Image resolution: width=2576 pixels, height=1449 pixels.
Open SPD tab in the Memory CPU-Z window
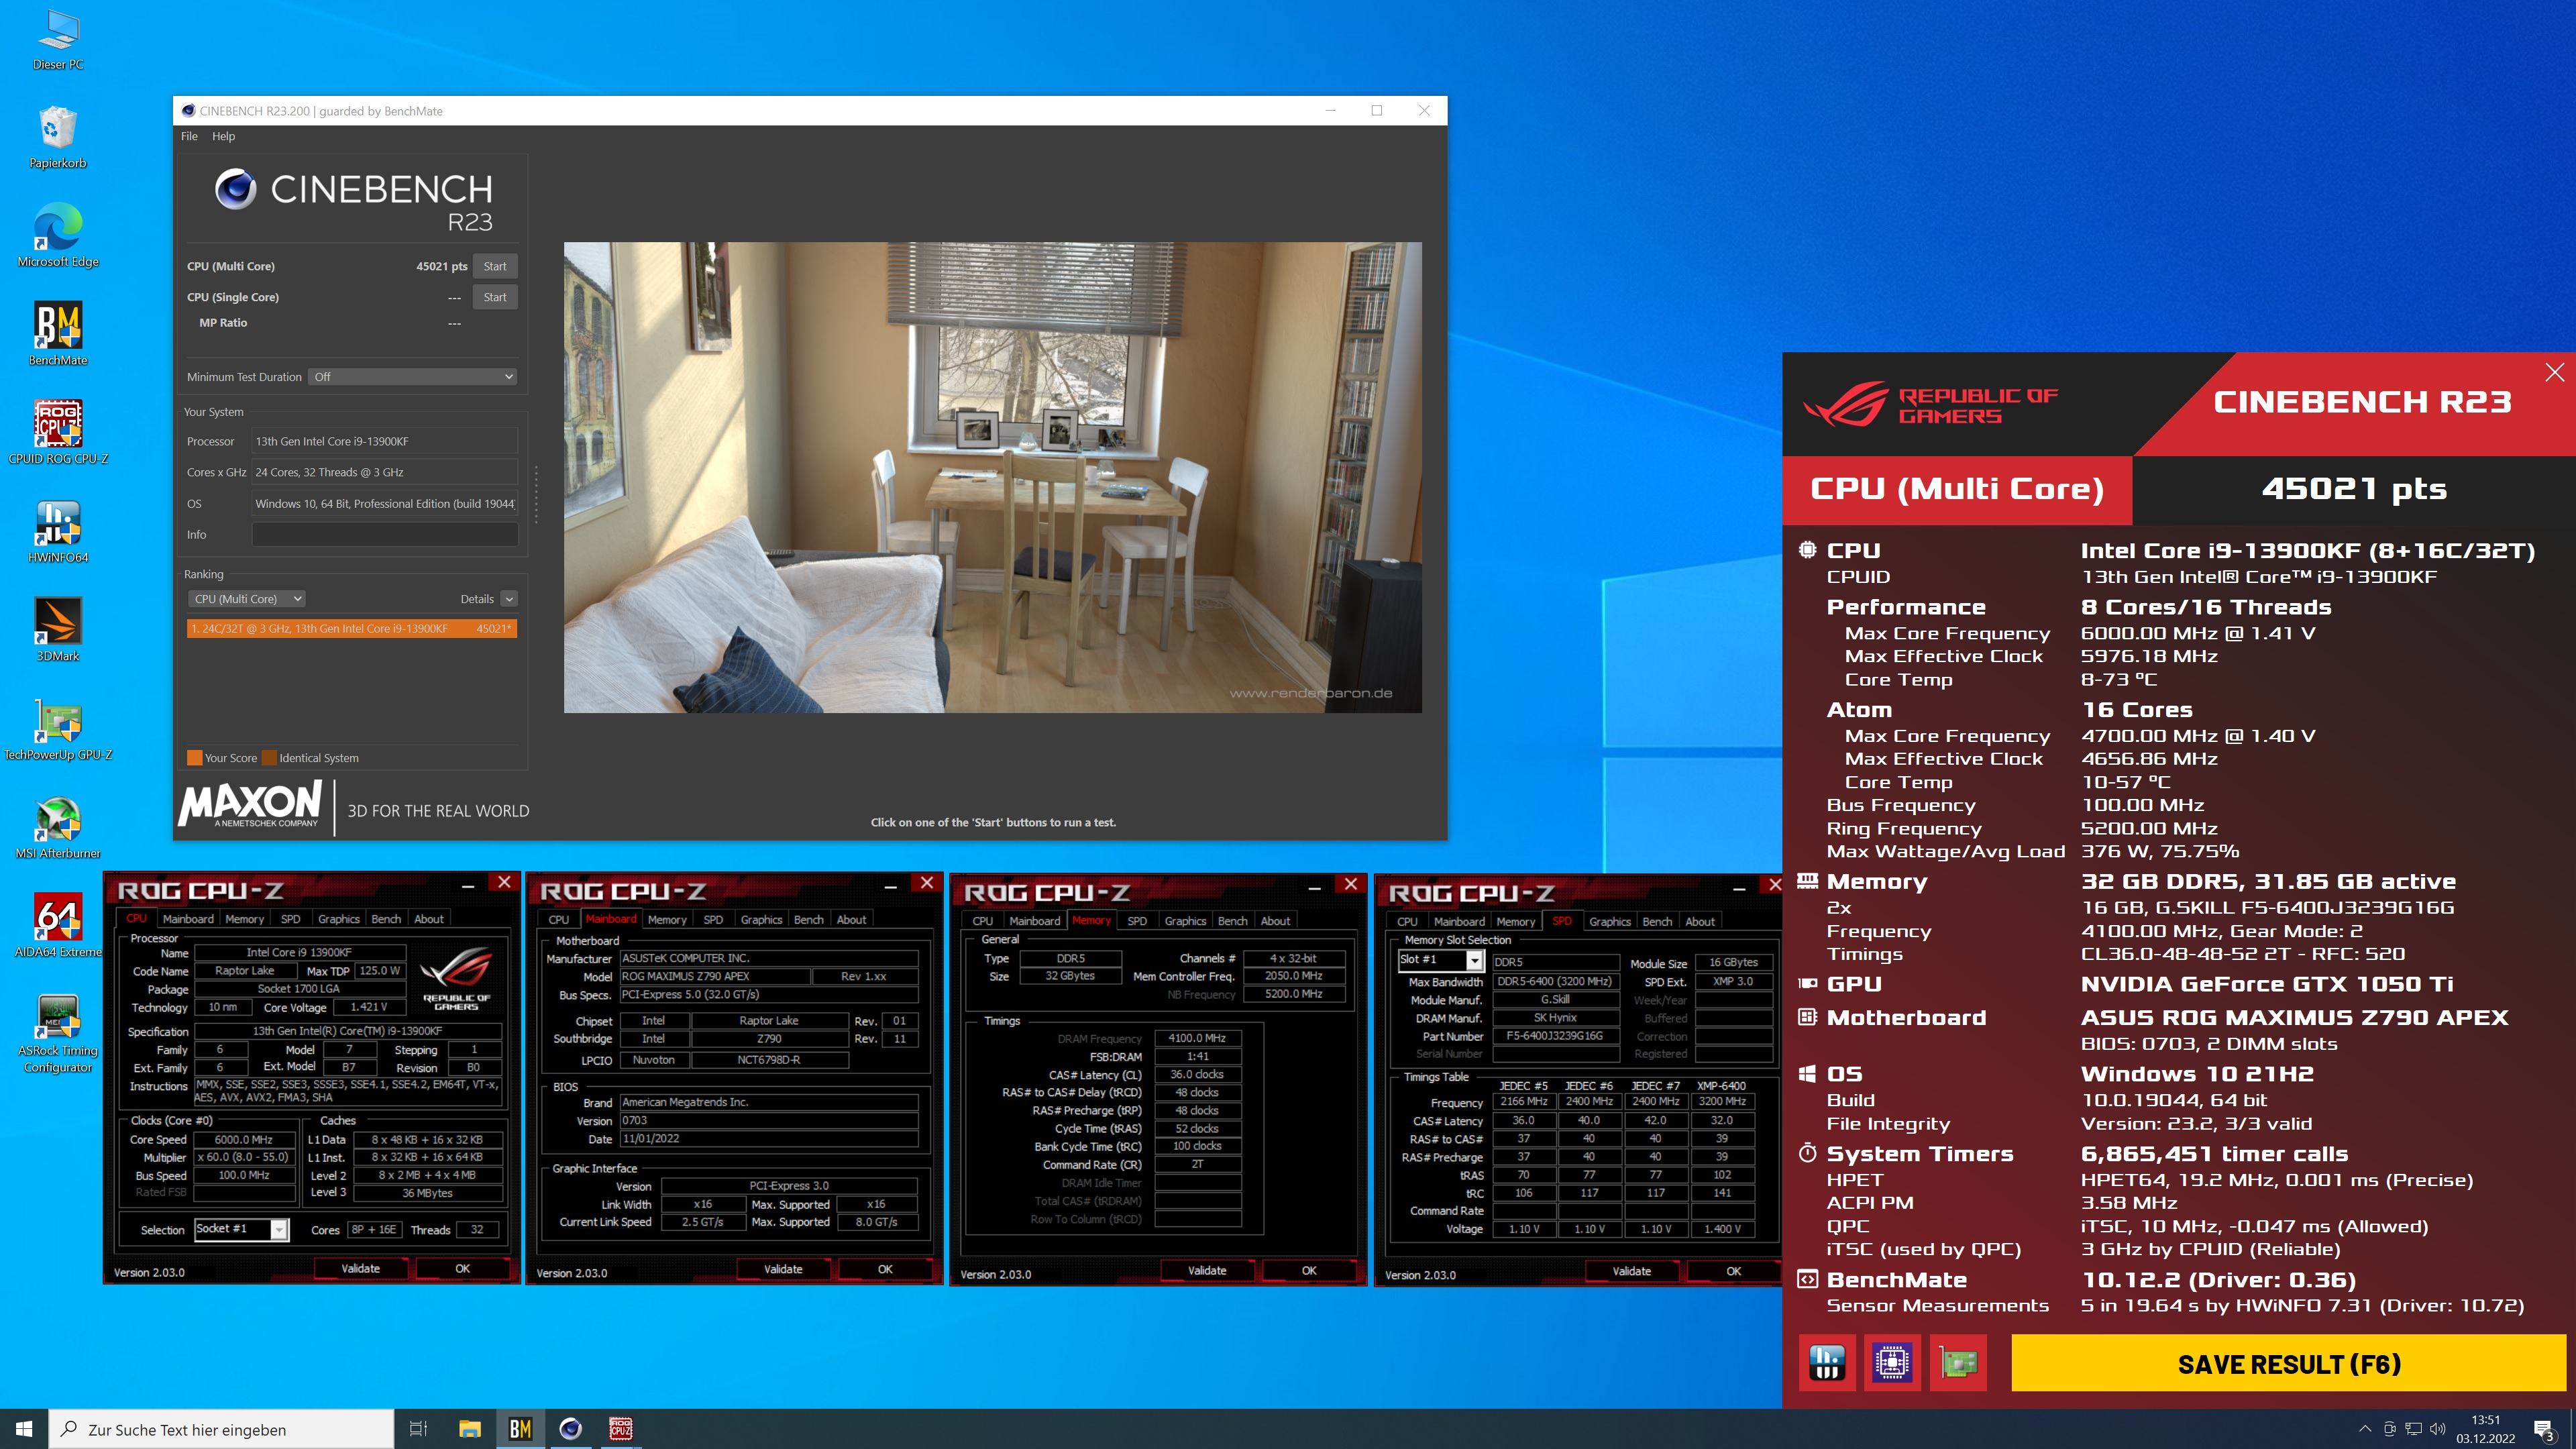1137,921
